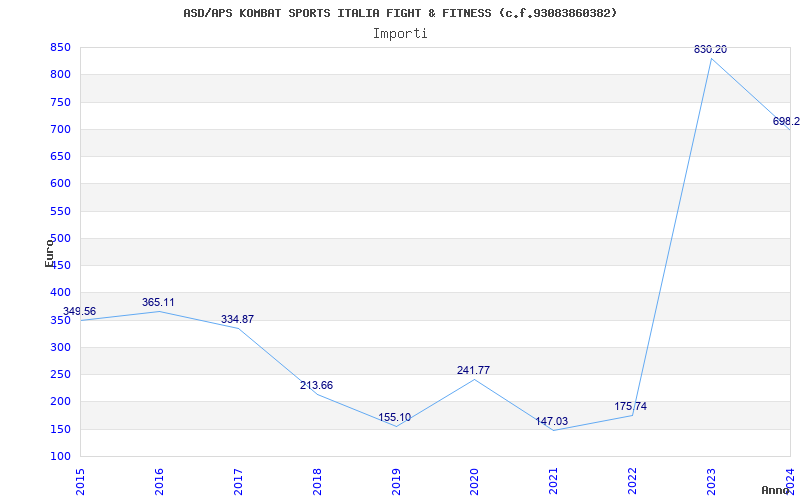Viewport: 800px width, 500px height.
Task: Click the 2024 x-axis label
Action: tap(790, 482)
